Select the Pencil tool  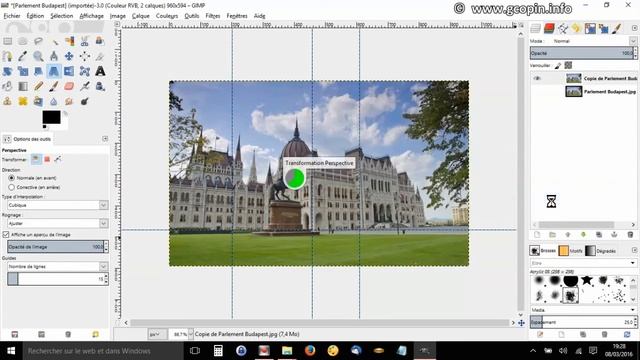pos(38,86)
